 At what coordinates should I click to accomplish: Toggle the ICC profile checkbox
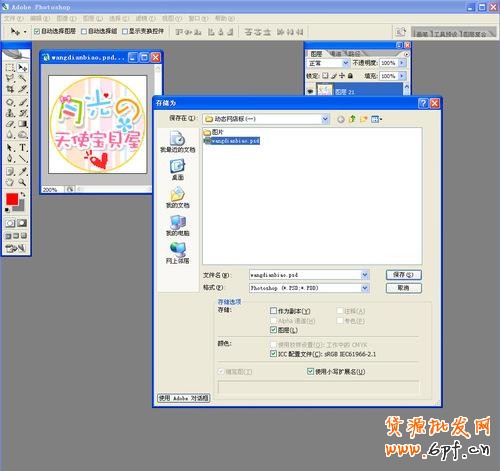click(x=273, y=354)
